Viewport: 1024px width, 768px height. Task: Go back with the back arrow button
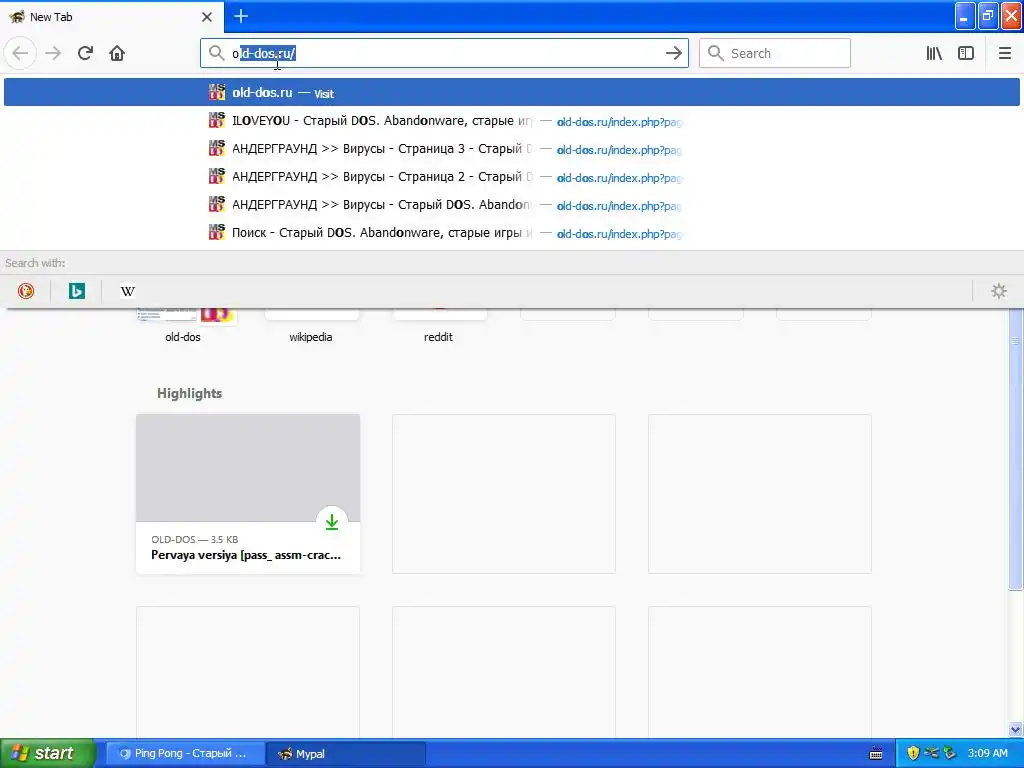tap(20, 53)
